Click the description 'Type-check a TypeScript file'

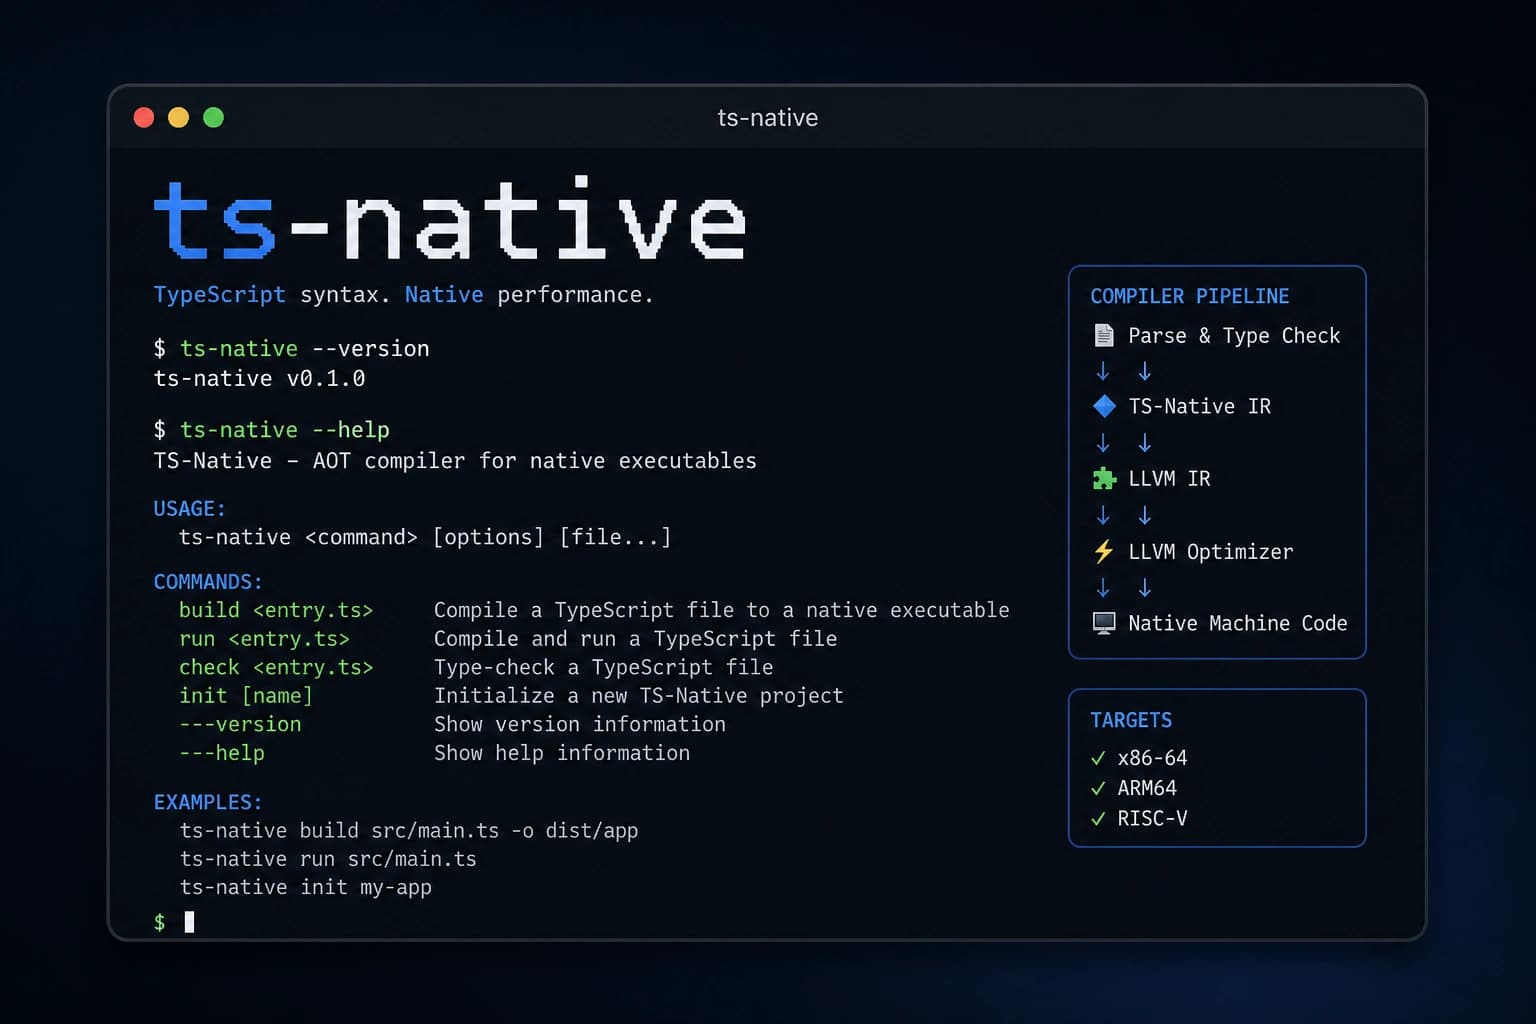(x=604, y=667)
